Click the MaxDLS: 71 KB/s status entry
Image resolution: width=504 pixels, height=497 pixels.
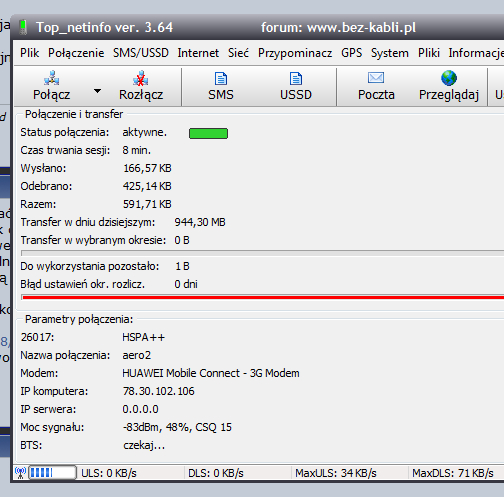453,473
